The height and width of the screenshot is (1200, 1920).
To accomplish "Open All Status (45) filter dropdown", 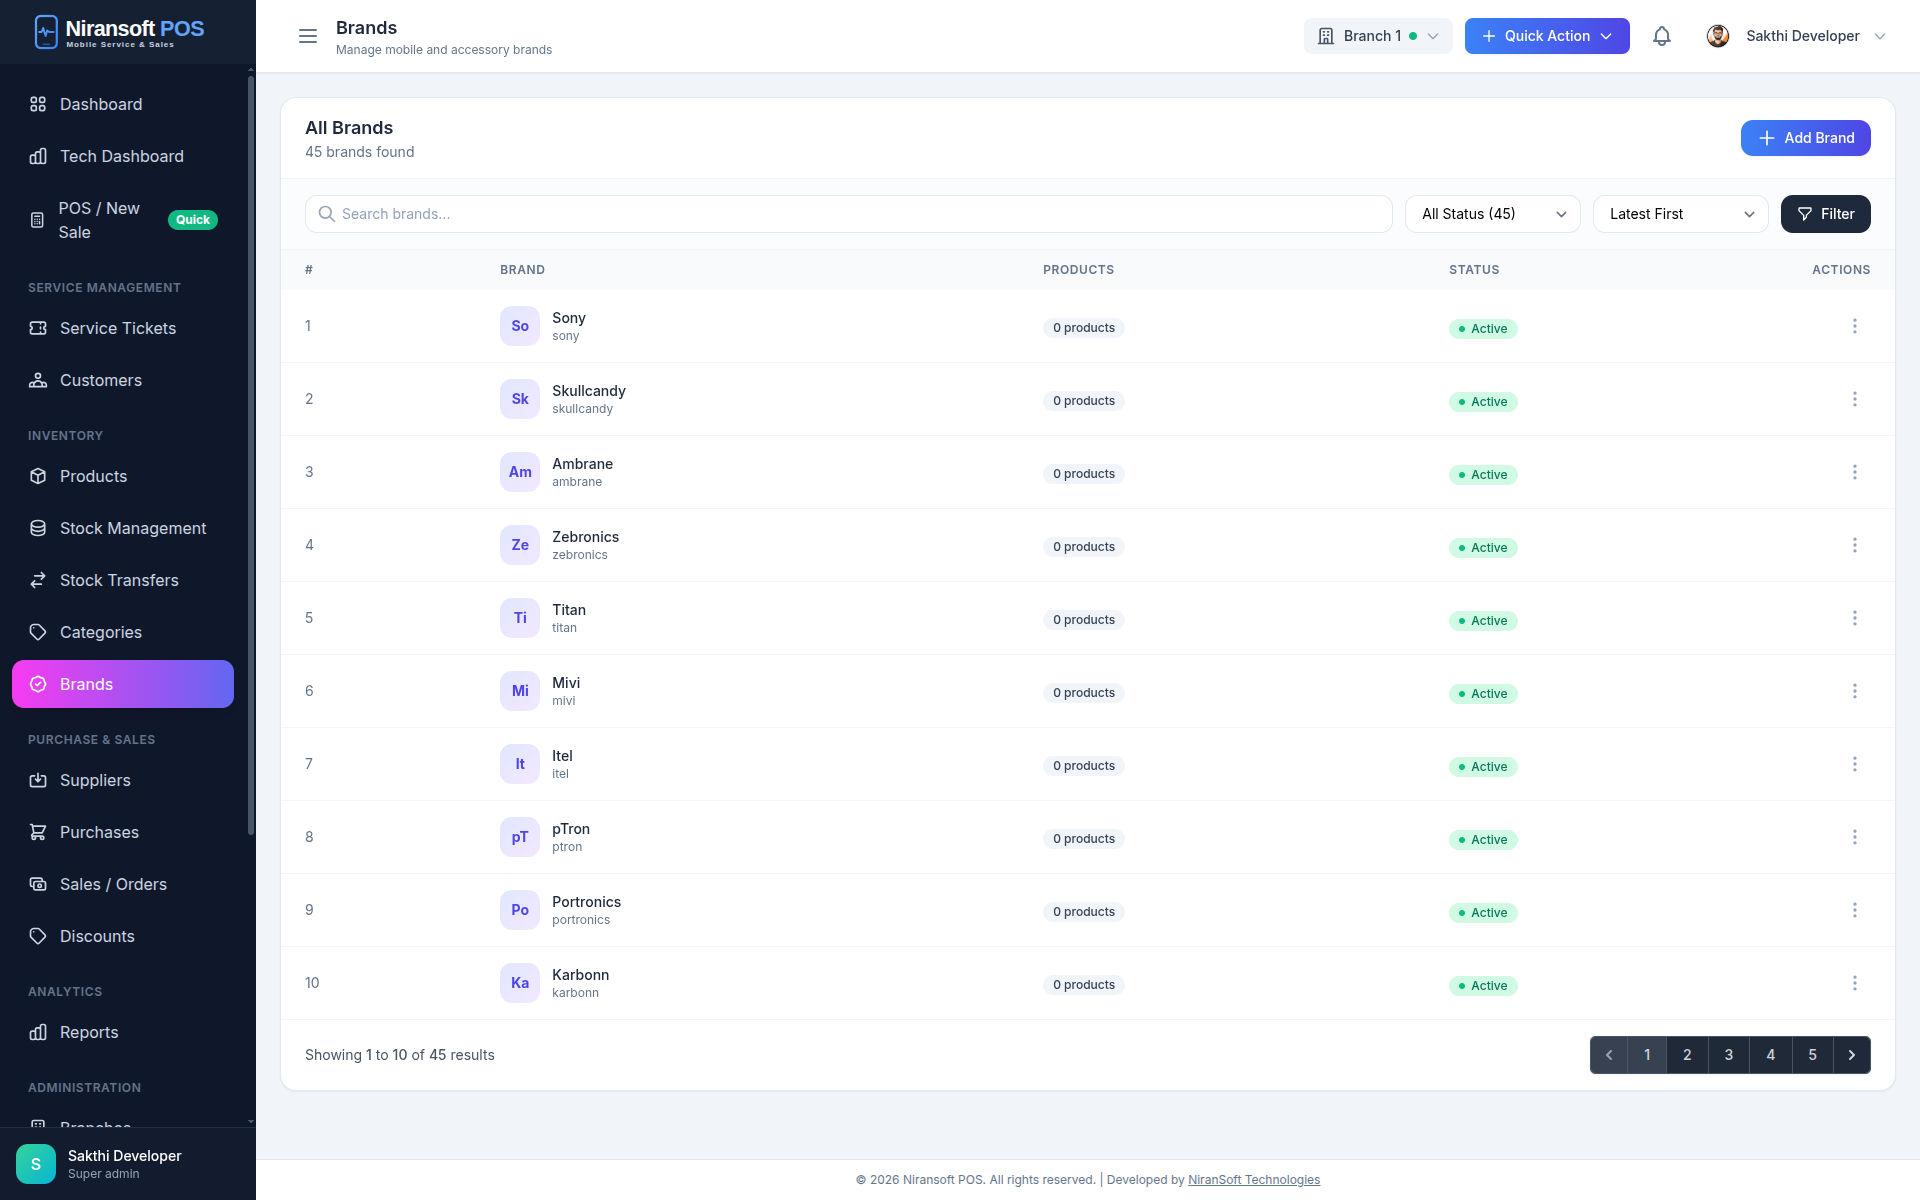I will [x=1492, y=214].
